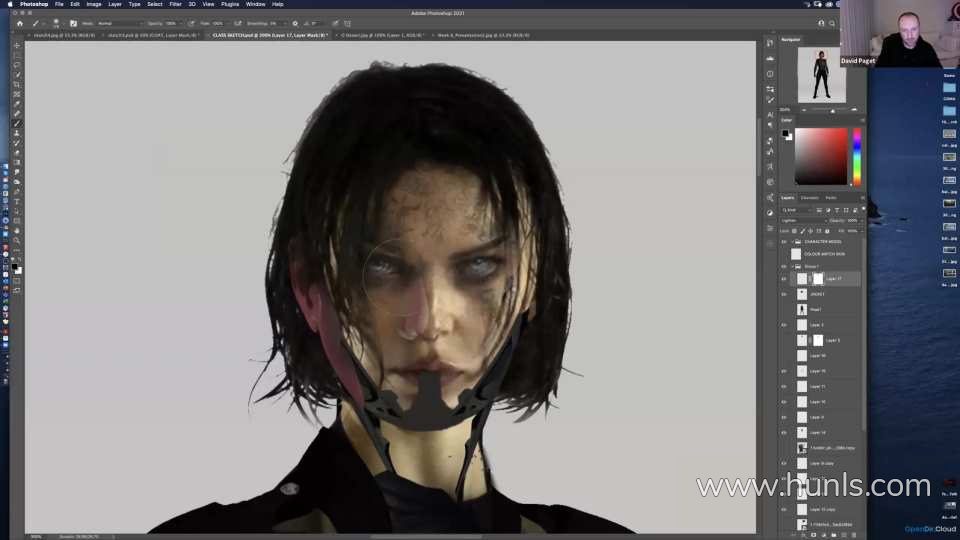The image size is (960, 540).
Task: Select the Zoom tool in the toolbar
Action: coord(17,241)
